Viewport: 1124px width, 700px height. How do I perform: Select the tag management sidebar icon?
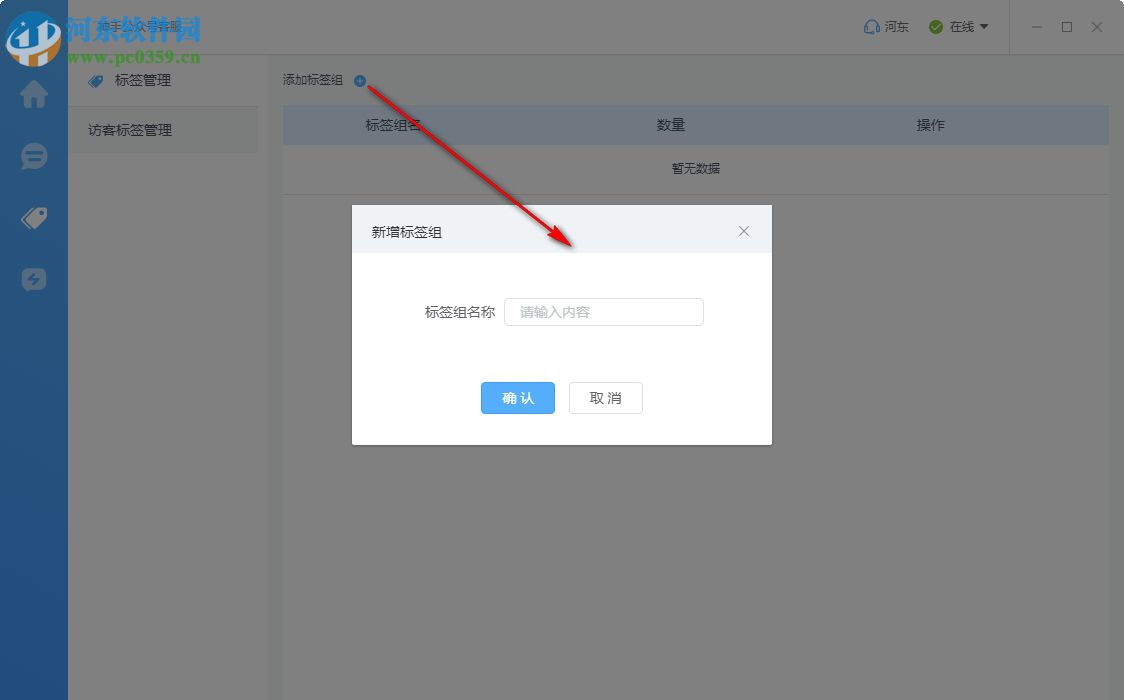[34, 217]
